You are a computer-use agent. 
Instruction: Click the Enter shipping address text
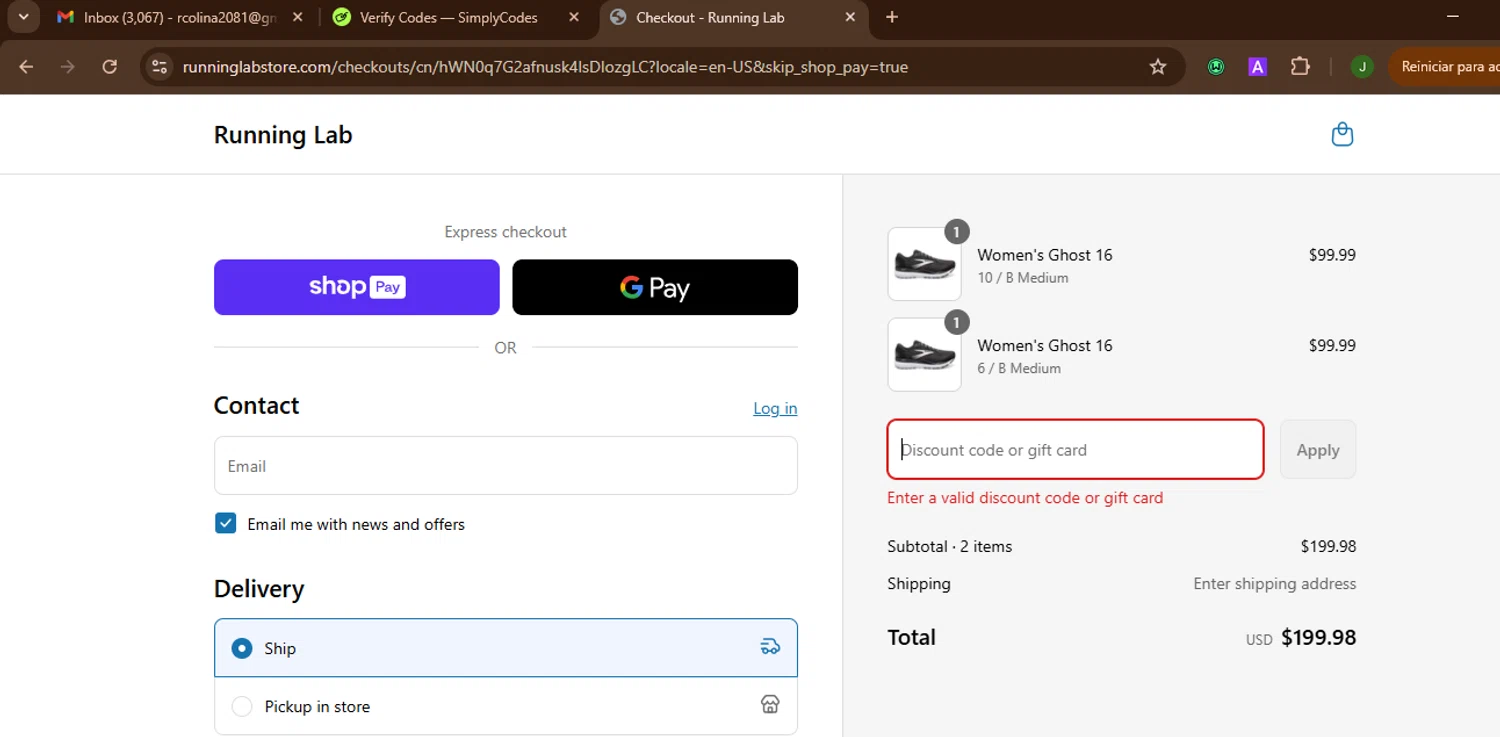pos(1275,583)
